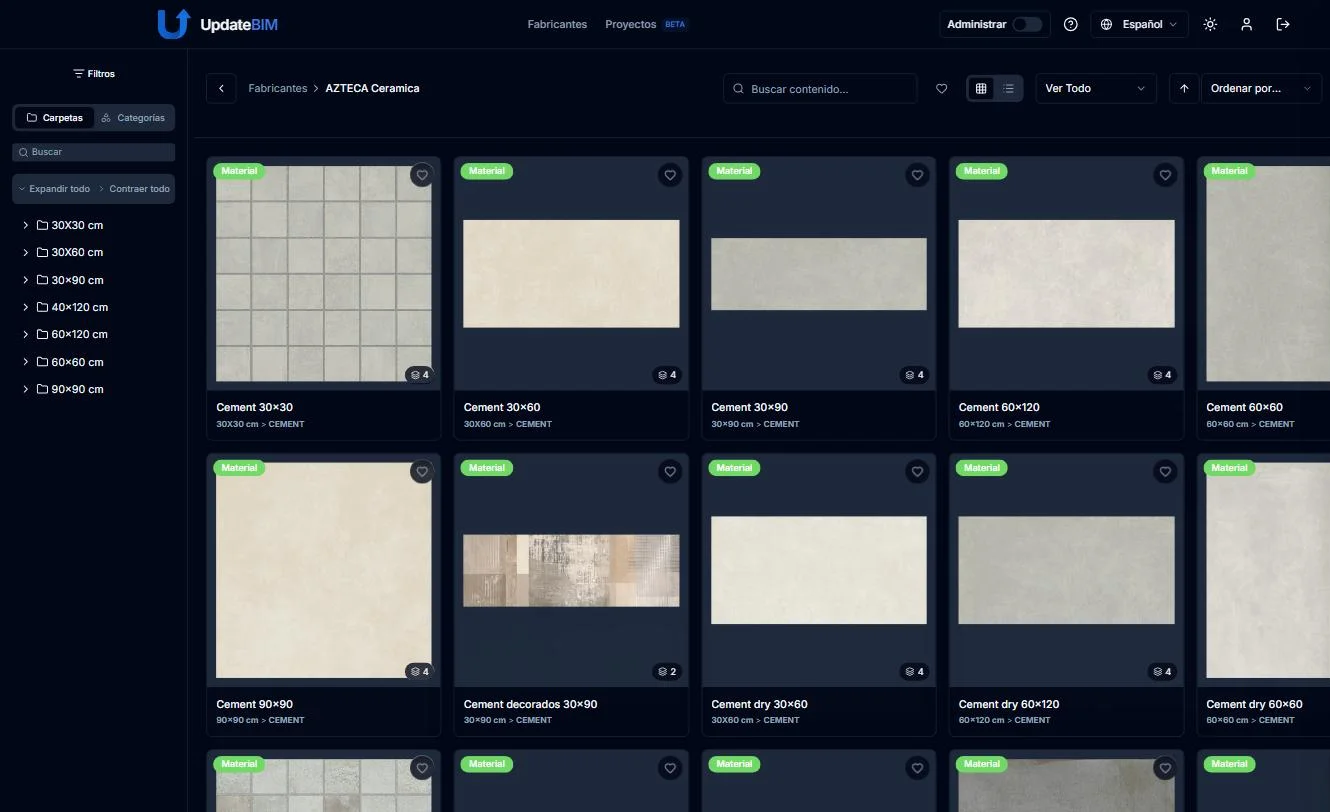Viewport: 1330px width, 812px height.
Task: Open the Cement decorados 30×90 thumbnail
Action: coord(571,570)
